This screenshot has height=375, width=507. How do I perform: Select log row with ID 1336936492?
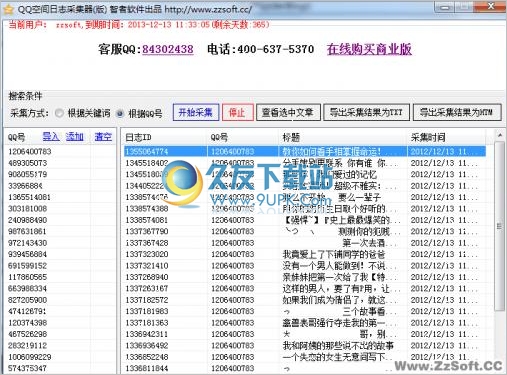(305, 346)
